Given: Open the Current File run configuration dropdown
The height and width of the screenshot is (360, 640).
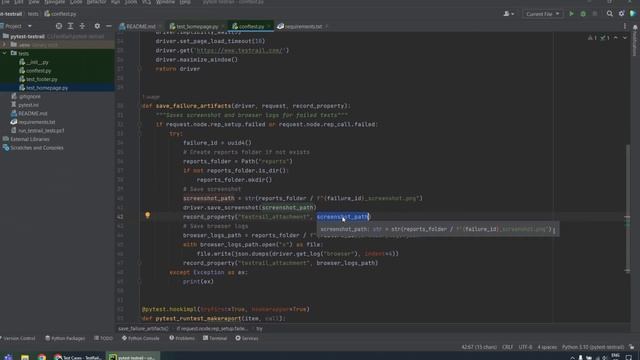Looking at the screenshot, I should click(x=542, y=14).
